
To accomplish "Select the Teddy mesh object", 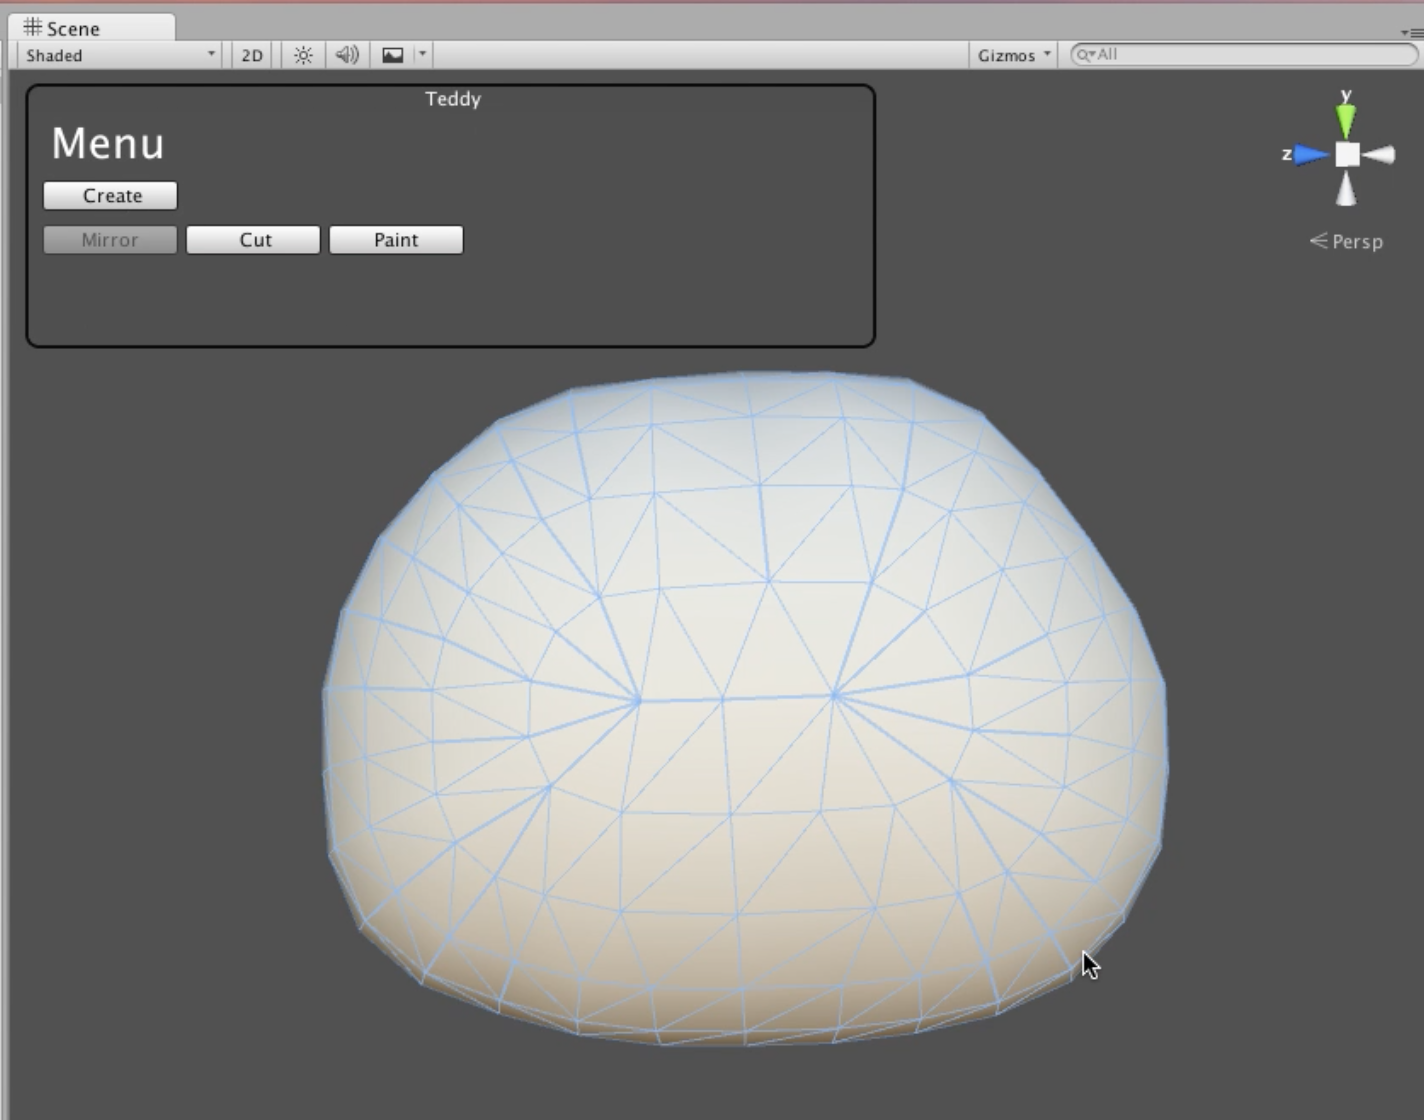I will point(745,708).
